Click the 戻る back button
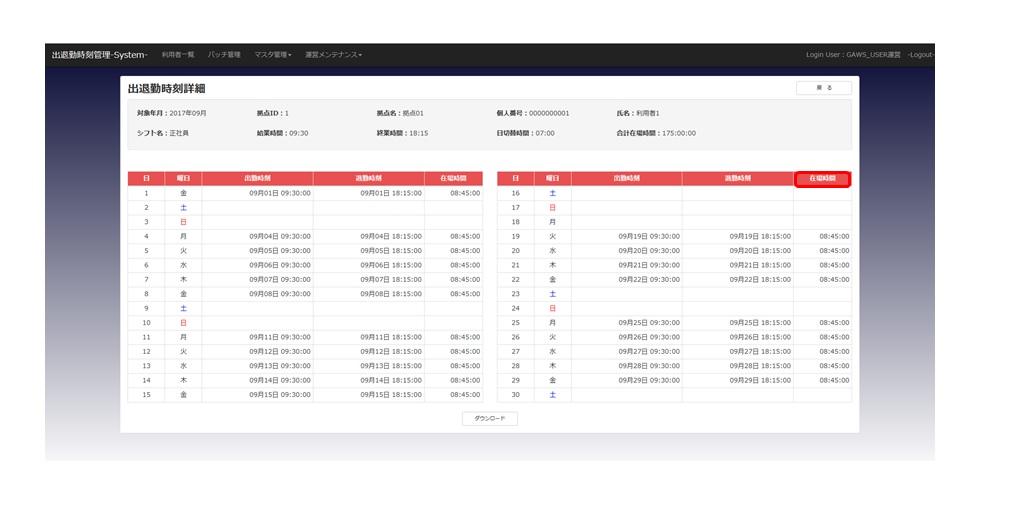Image resolution: width=1024 pixels, height=529 pixels. click(823, 88)
